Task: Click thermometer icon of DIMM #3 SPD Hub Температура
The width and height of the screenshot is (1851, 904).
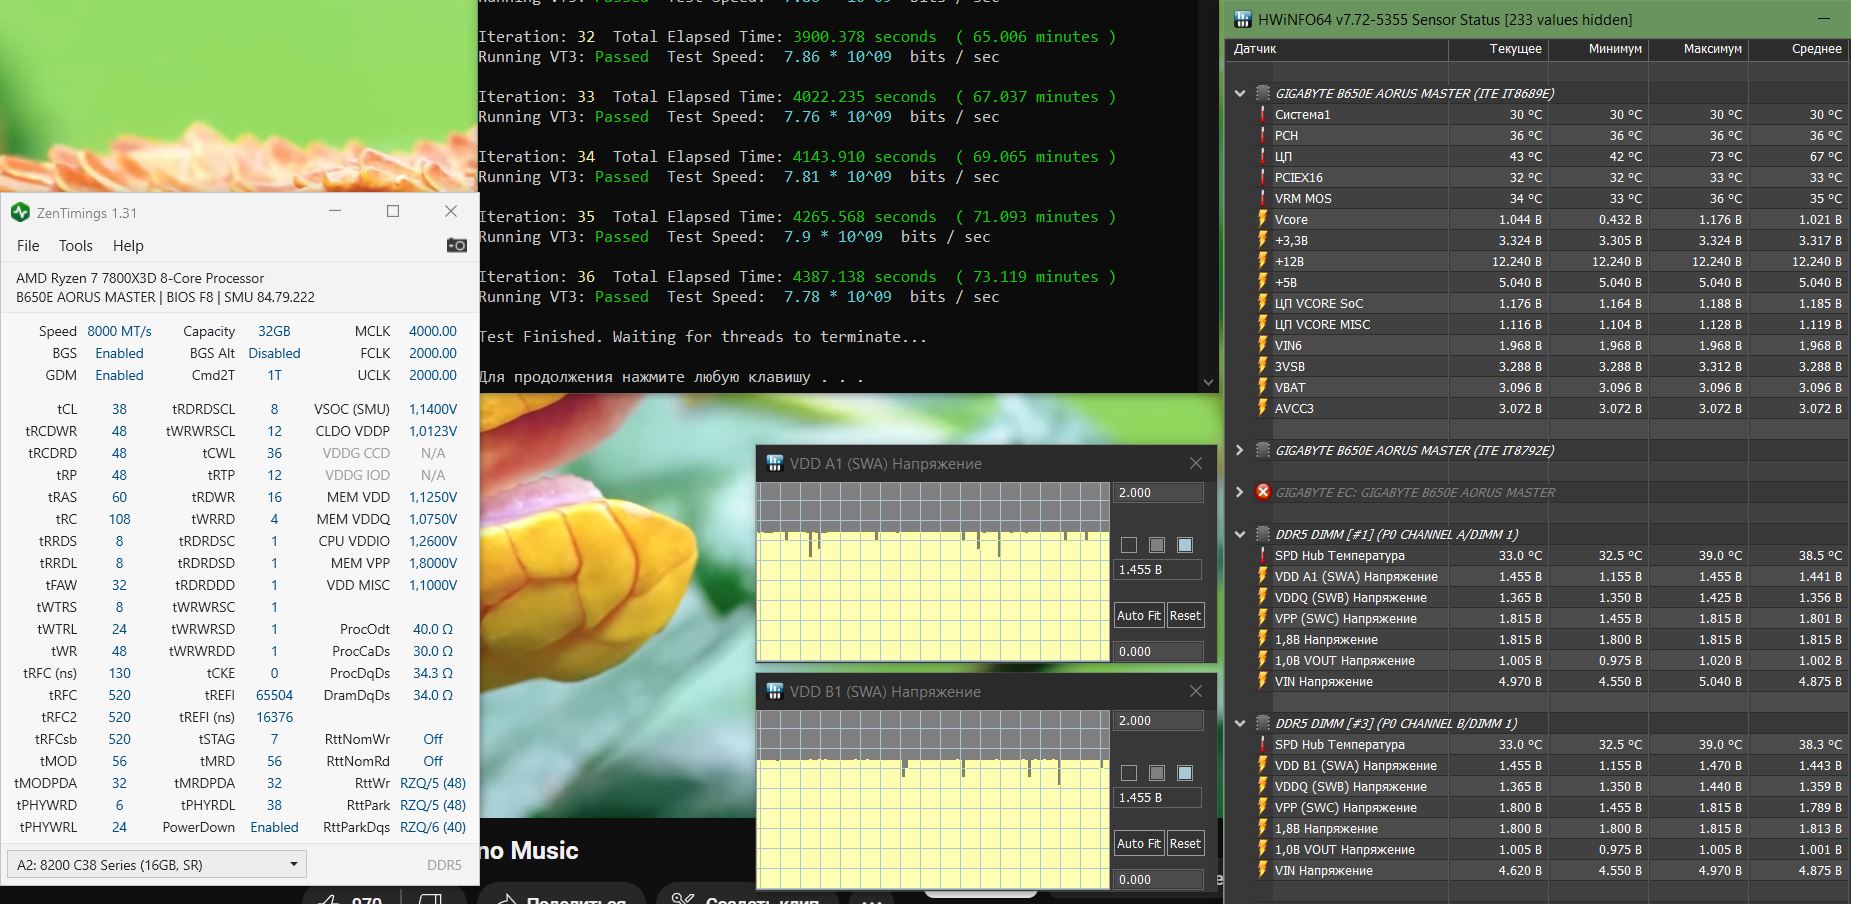Action: (x=1263, y=744)
